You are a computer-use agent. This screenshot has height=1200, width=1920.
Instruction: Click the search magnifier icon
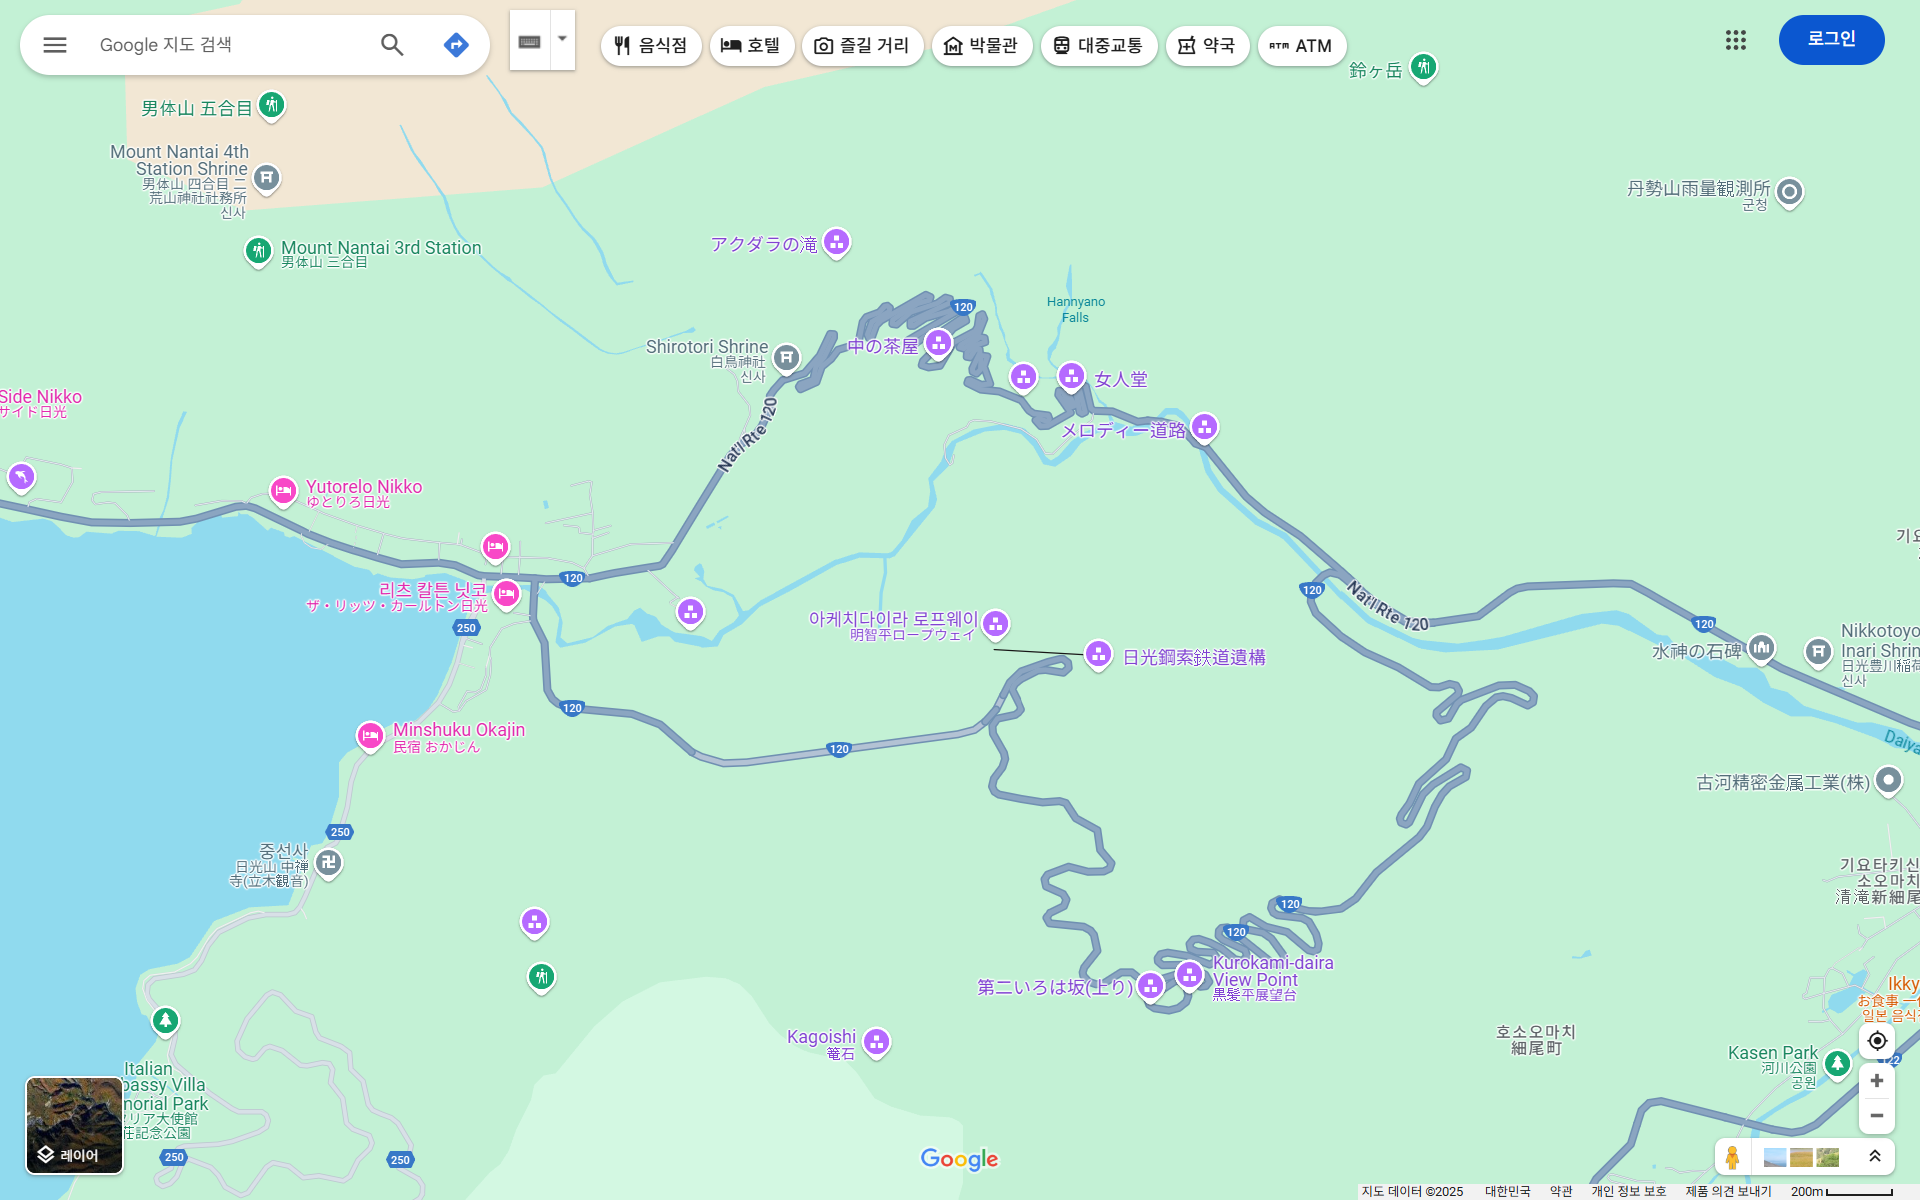tap(392, 45)
